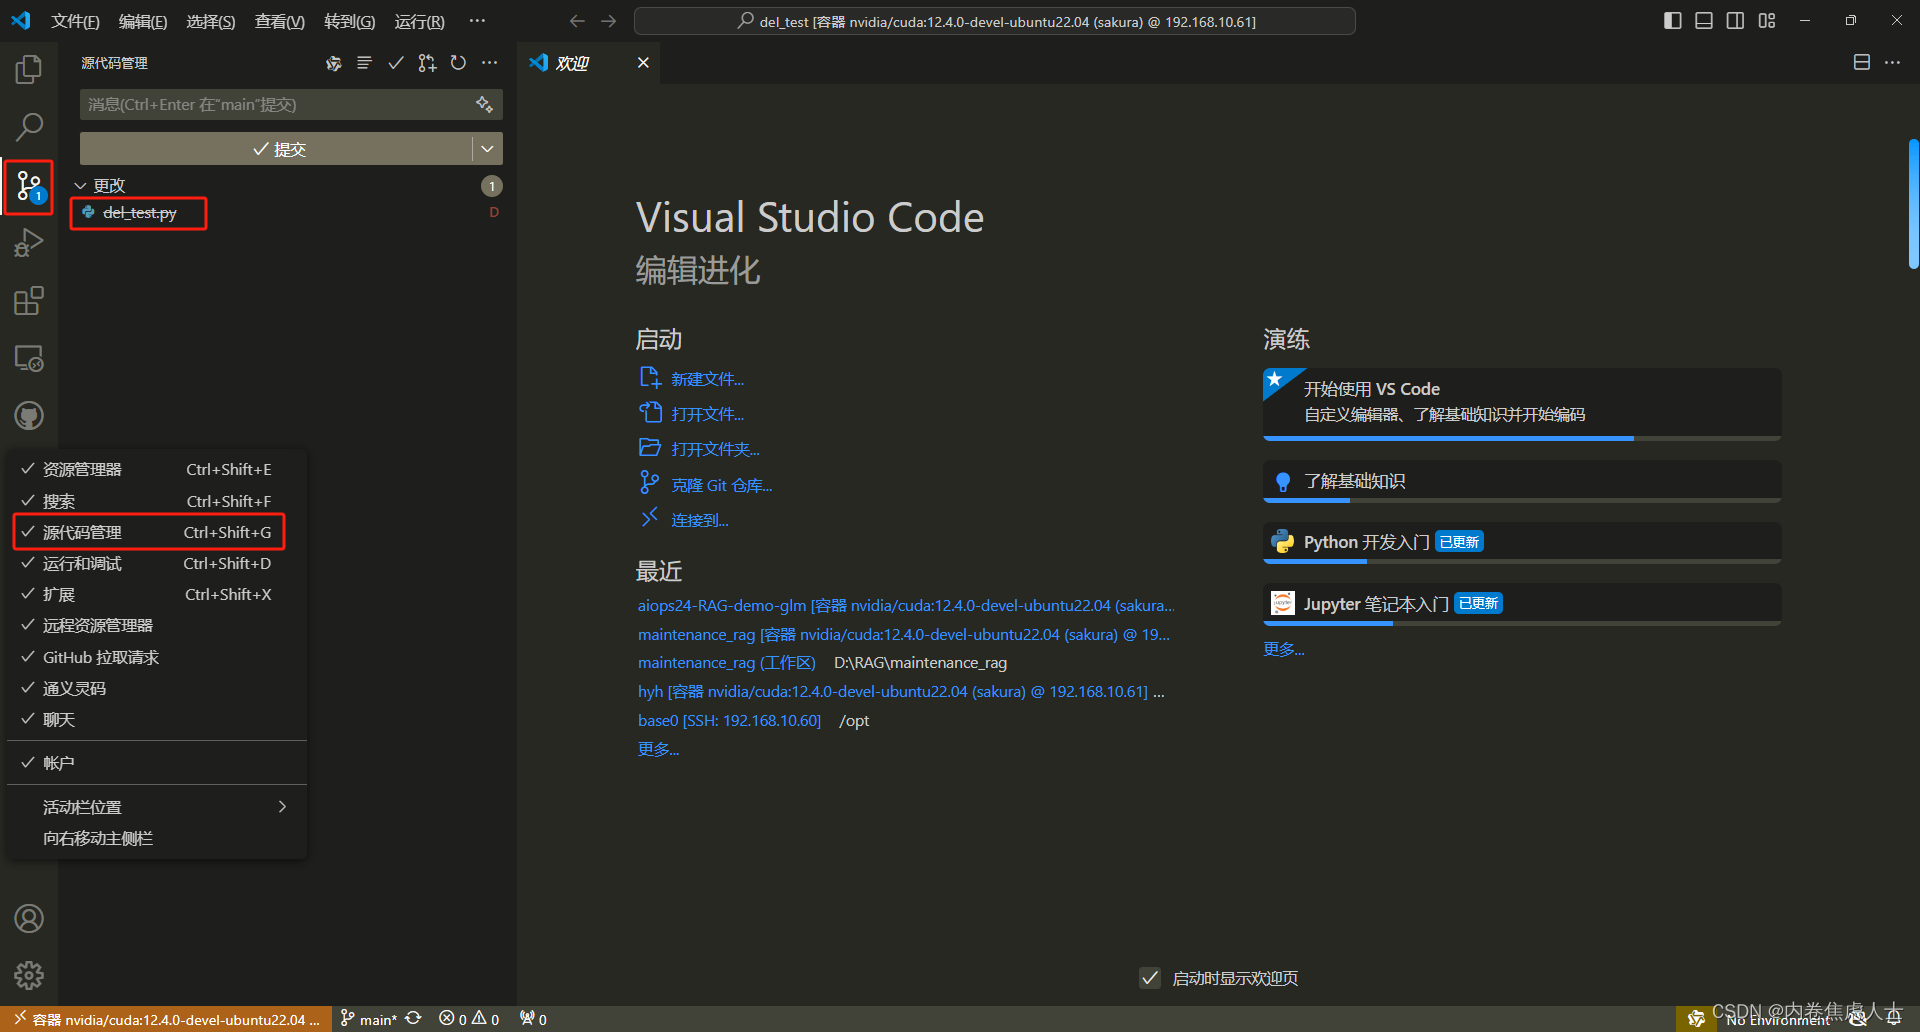Toggle primary side bar layout icon
Image resolution: width=1920 pixels, height=1032 pixels.
pyautogui.click(x=1673, y=21)
